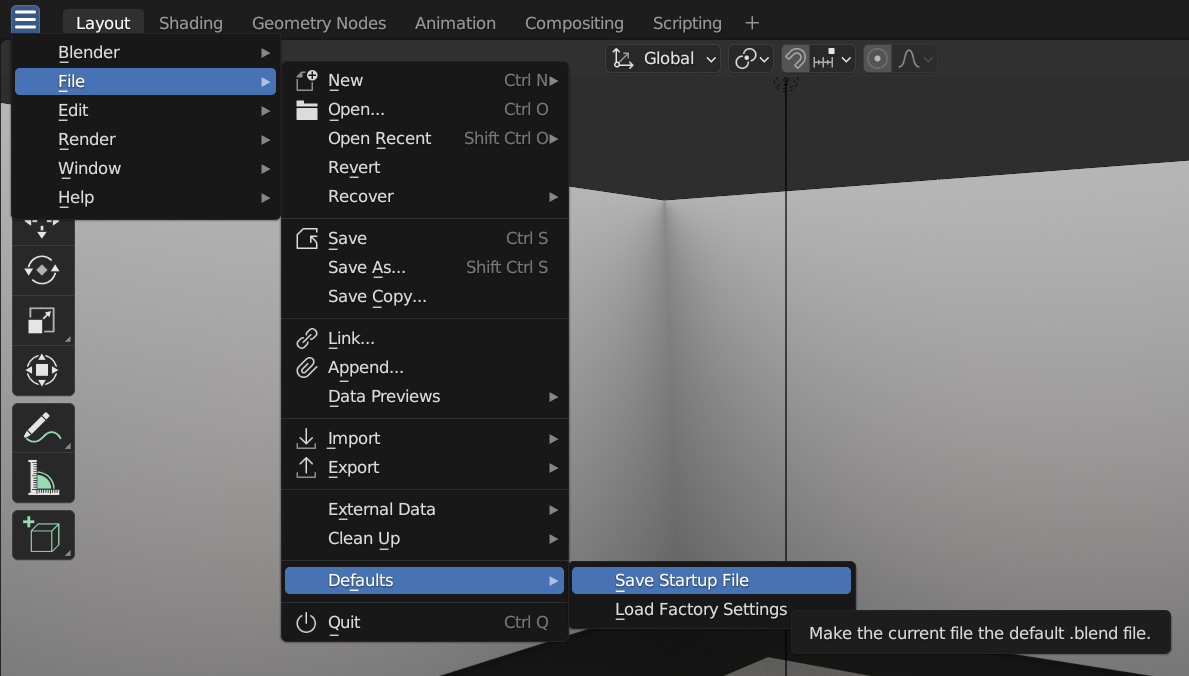Select the Measure tool
Image resolution: width=1189 pixels, height=676 pixels.
pyautogui.click(x=43, y=477)
